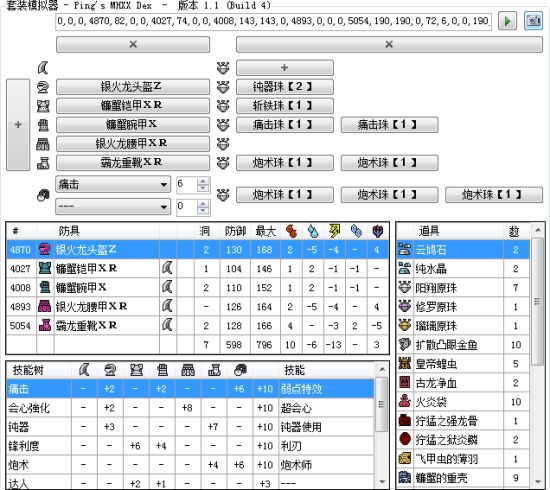The width and height of the screenshot is (550, 490).
Task: Click the stepper for talisman value 6
Action: click(203, 184)
